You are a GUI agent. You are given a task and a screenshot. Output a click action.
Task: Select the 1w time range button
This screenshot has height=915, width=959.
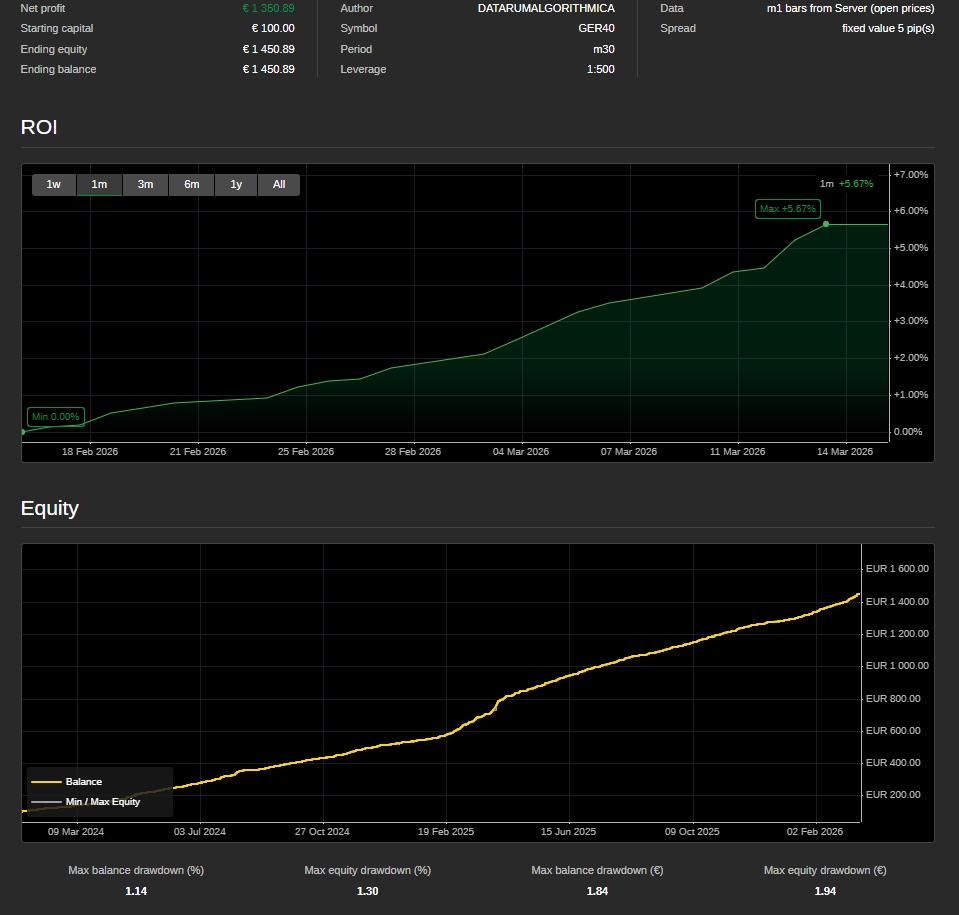coord(54,184)
